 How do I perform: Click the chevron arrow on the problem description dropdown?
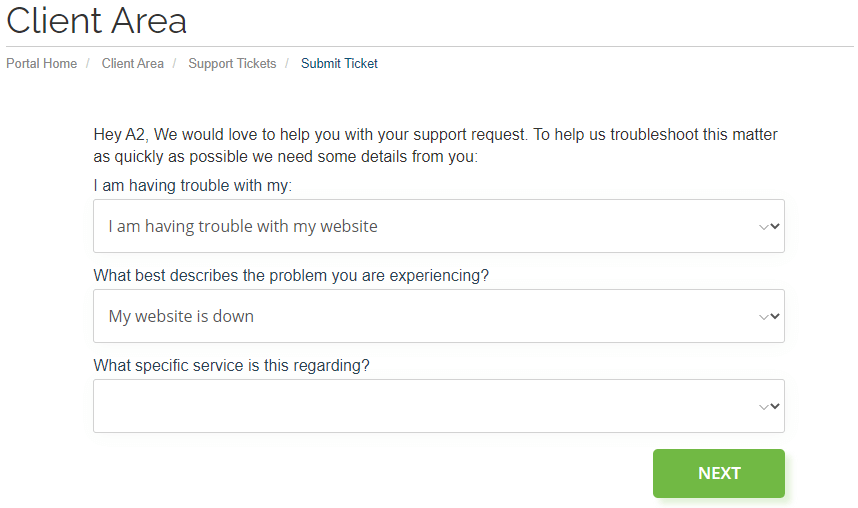click(769, 316)
